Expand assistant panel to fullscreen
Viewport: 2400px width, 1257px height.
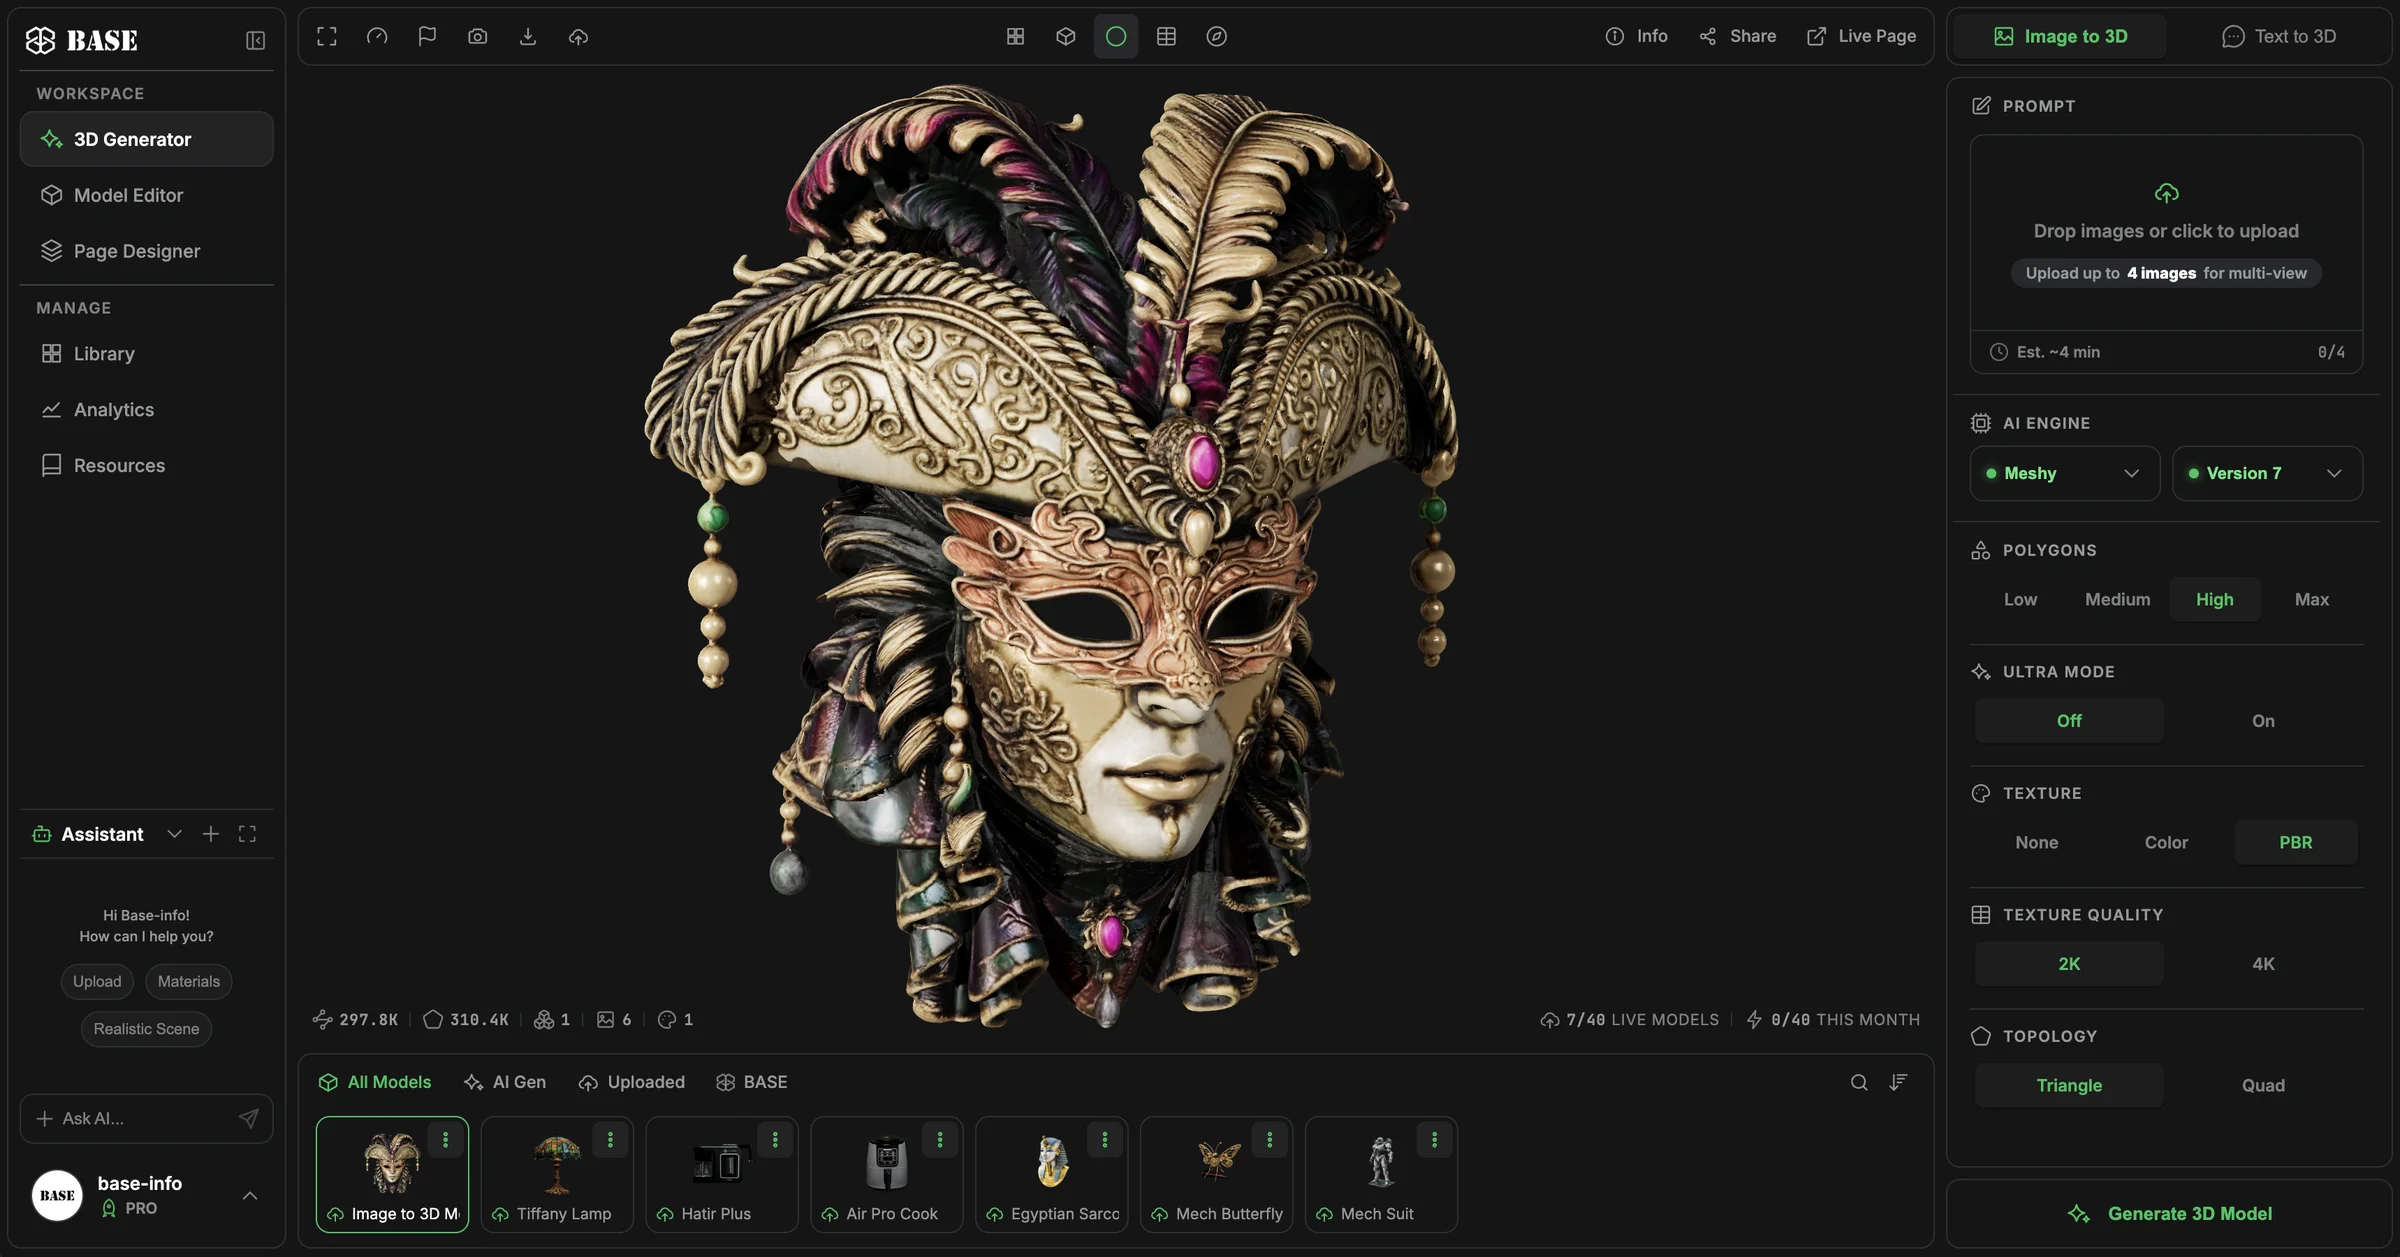tap(247, 834)
